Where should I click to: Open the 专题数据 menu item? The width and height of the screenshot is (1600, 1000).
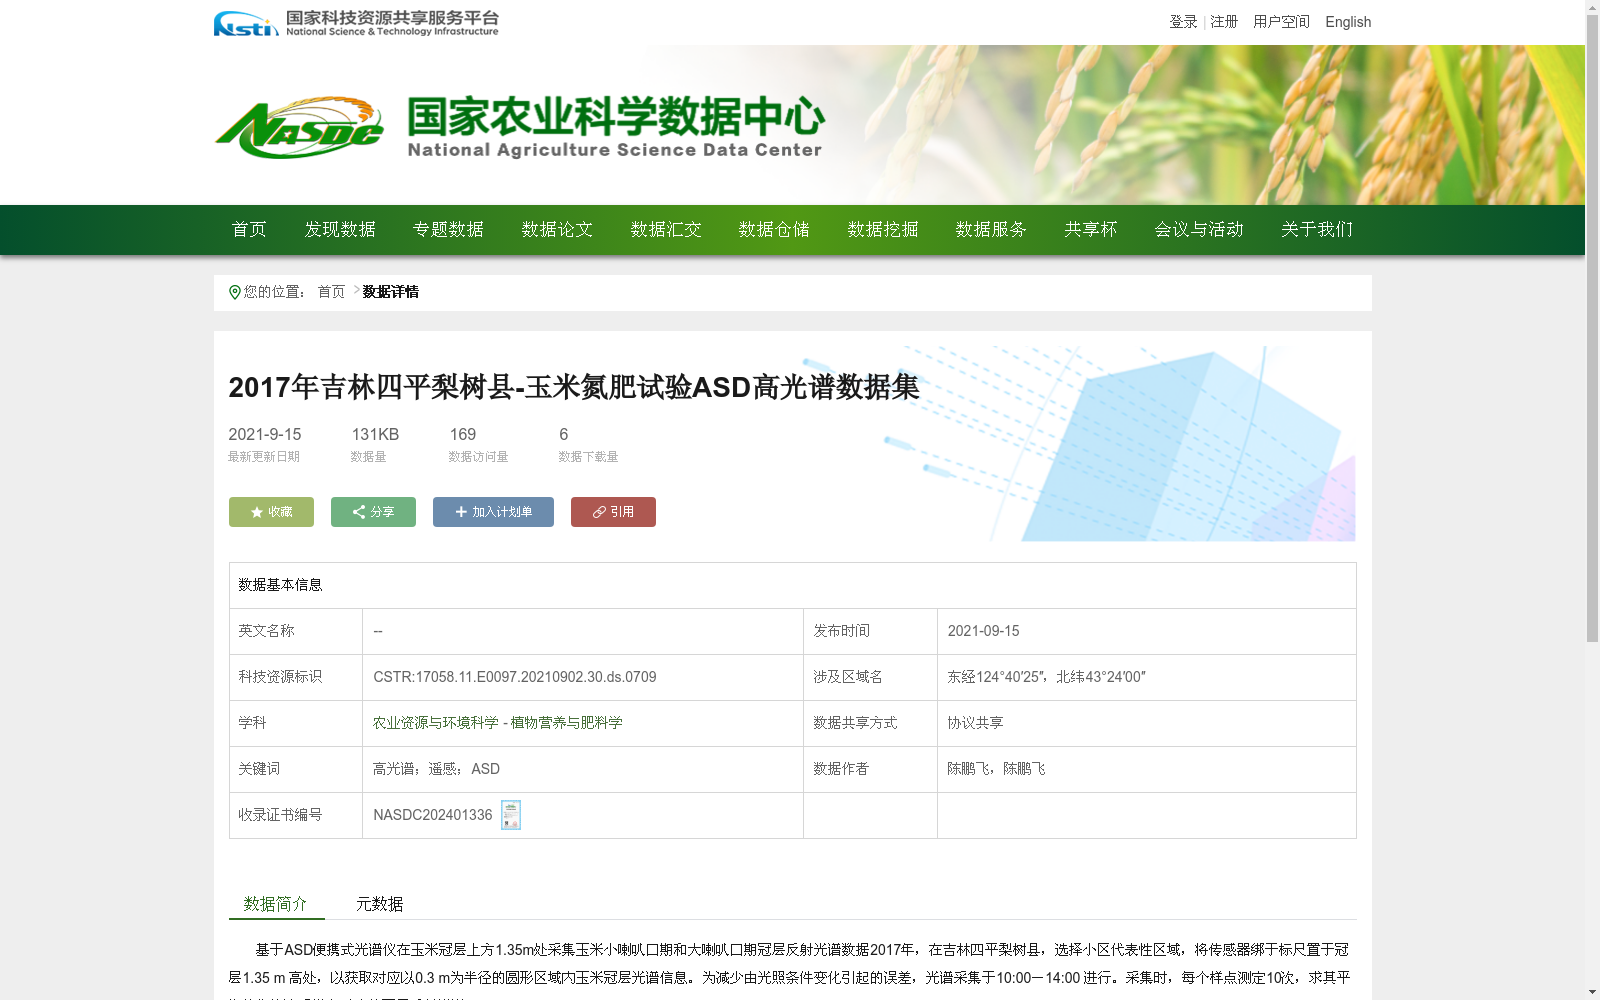448,230
